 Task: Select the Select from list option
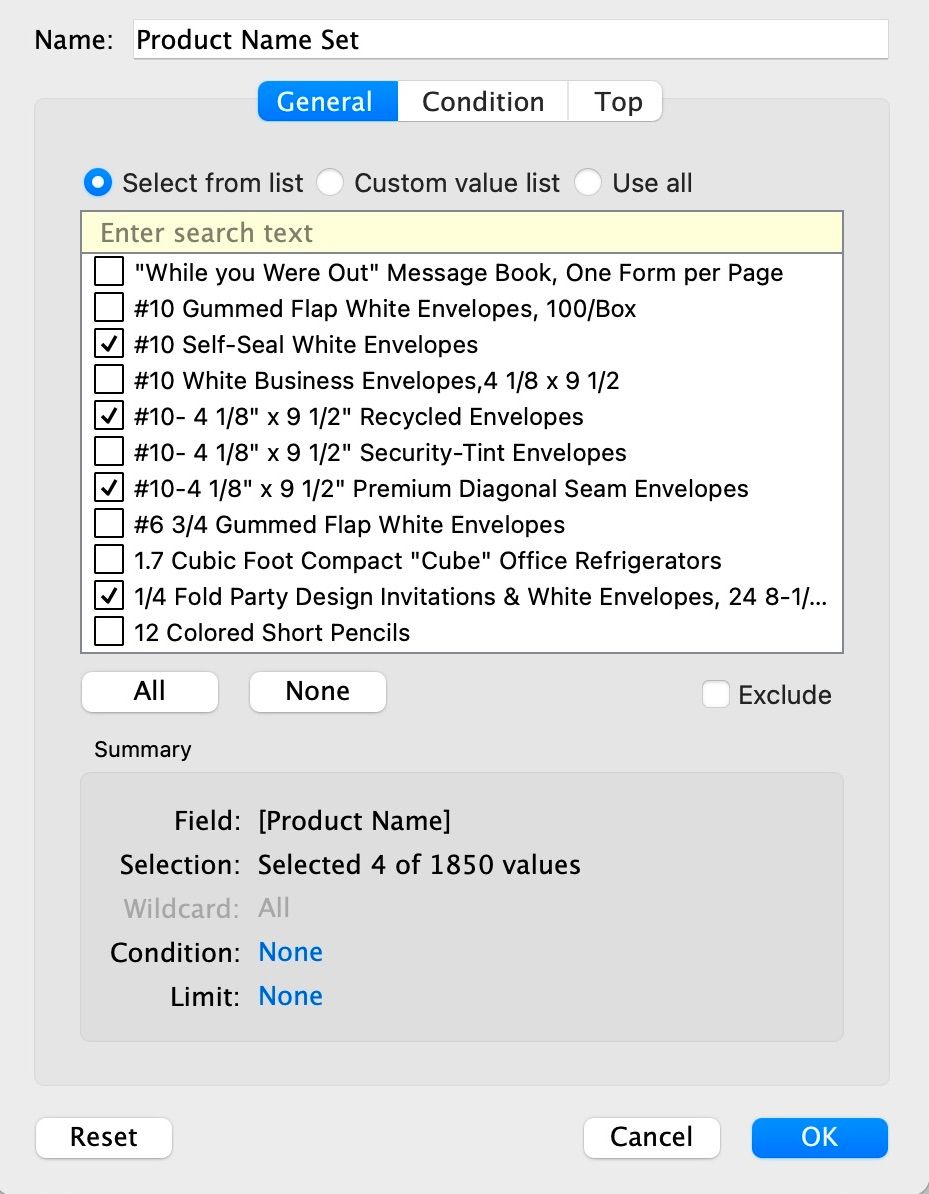coord(98,183)
